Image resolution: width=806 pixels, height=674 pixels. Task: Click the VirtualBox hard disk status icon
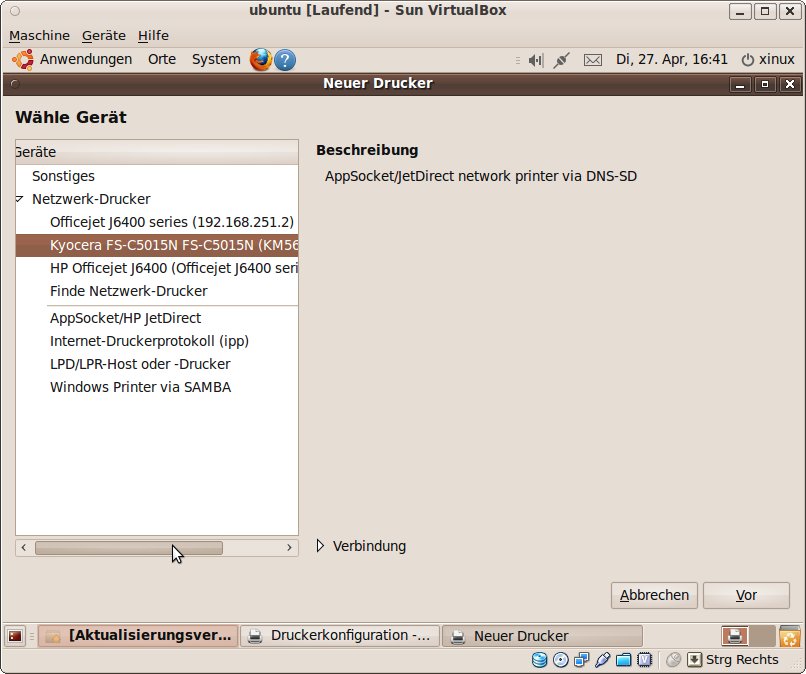(x=541, y=660)
